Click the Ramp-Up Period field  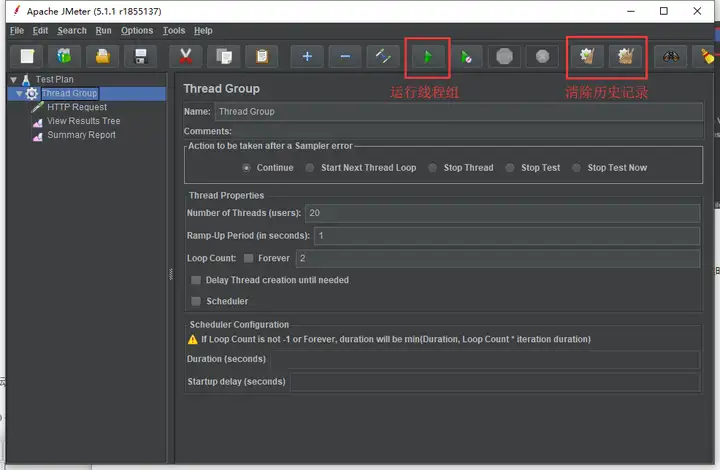pyautogui.click(x=507, y=236)
